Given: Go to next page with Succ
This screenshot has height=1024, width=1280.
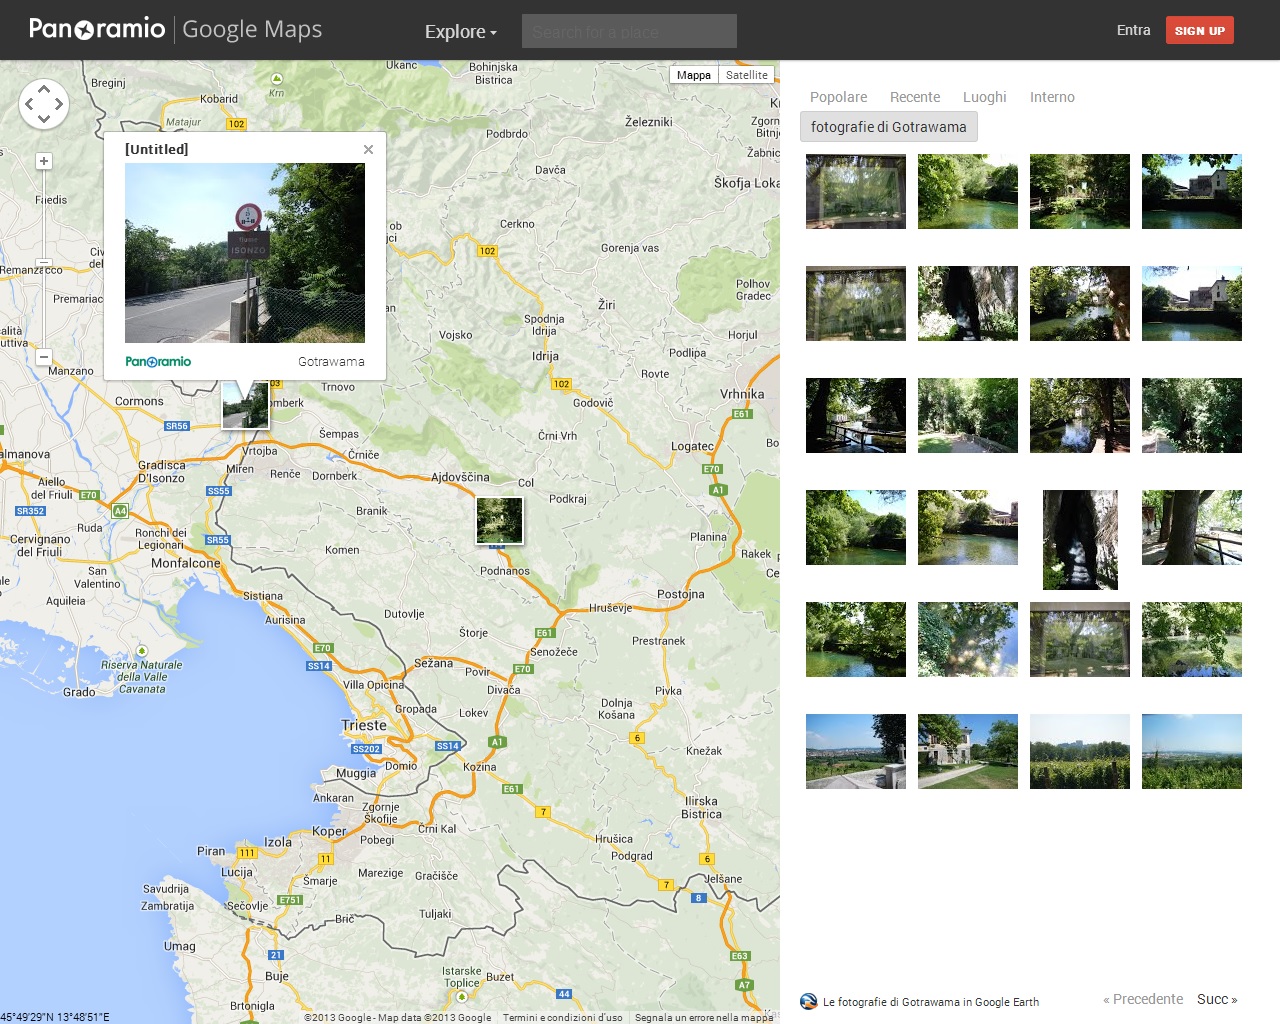Looking at the screenshot, I should [x=1217, y=999].
